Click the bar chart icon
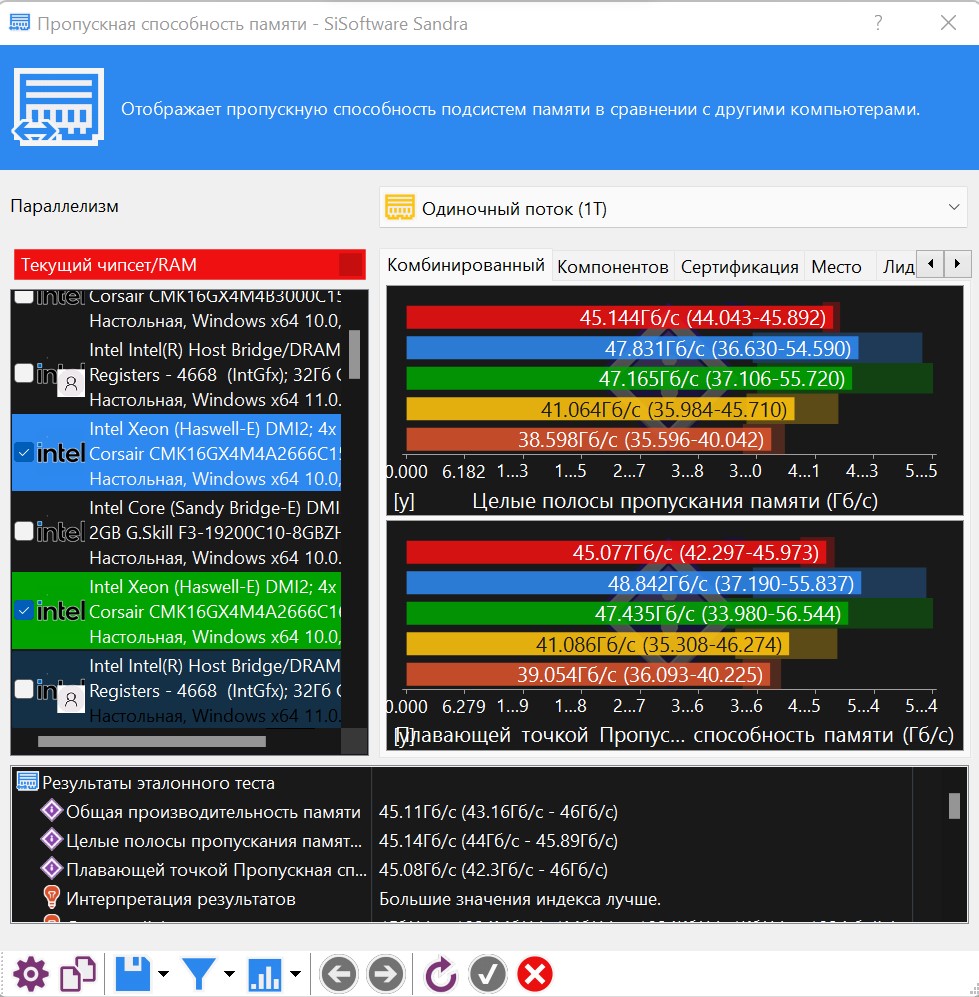The width and height of the screenshot is (979, 997). [264, 974]
